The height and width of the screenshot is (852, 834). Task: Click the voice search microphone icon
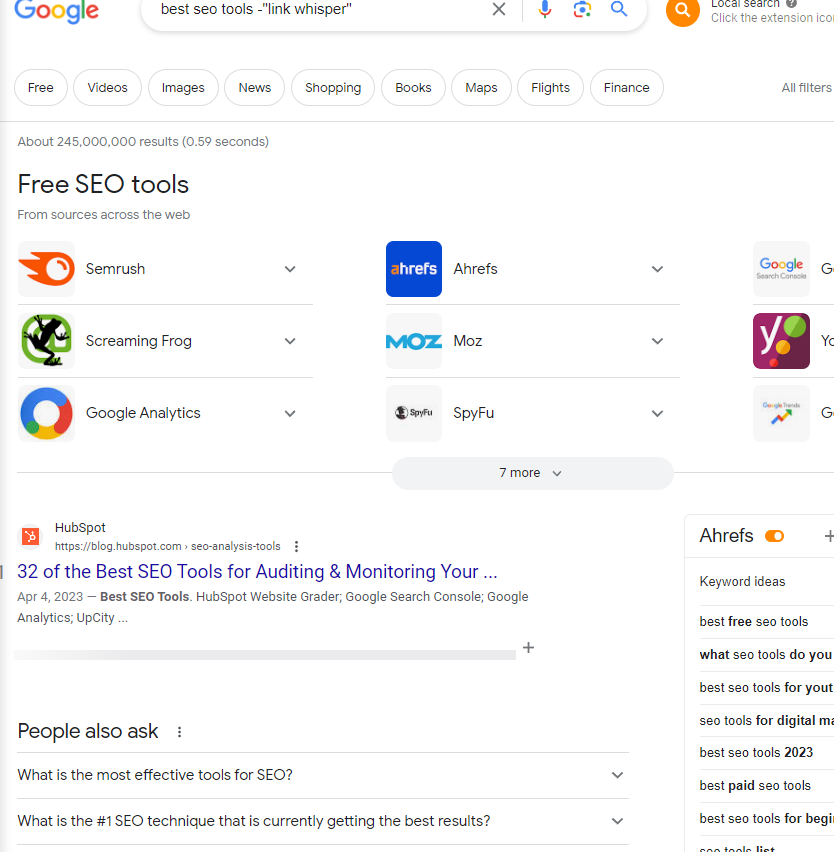pos(545,10)
